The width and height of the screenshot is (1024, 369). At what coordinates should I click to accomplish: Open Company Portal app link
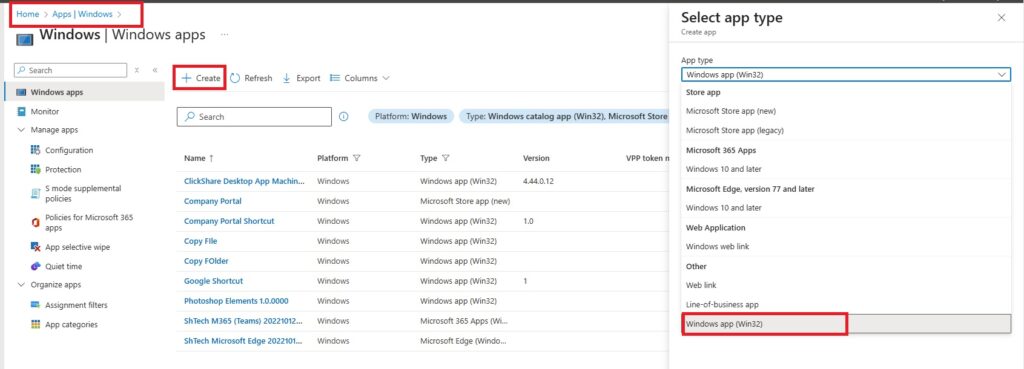point(213,201)
